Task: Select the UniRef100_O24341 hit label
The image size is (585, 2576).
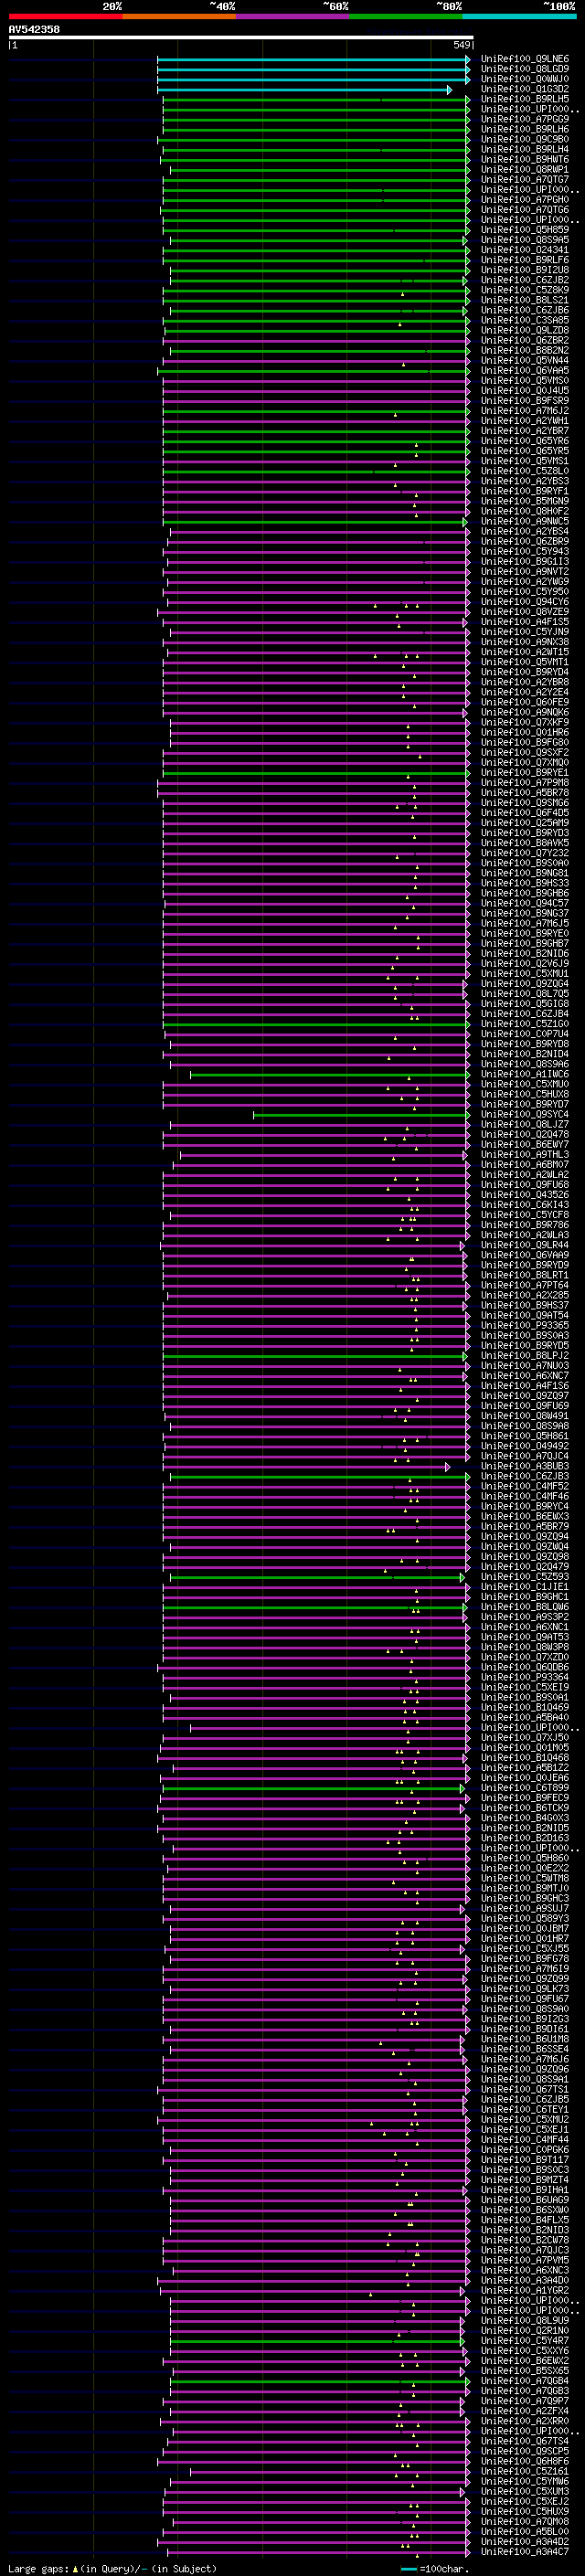Action: (x=525, y=250)
